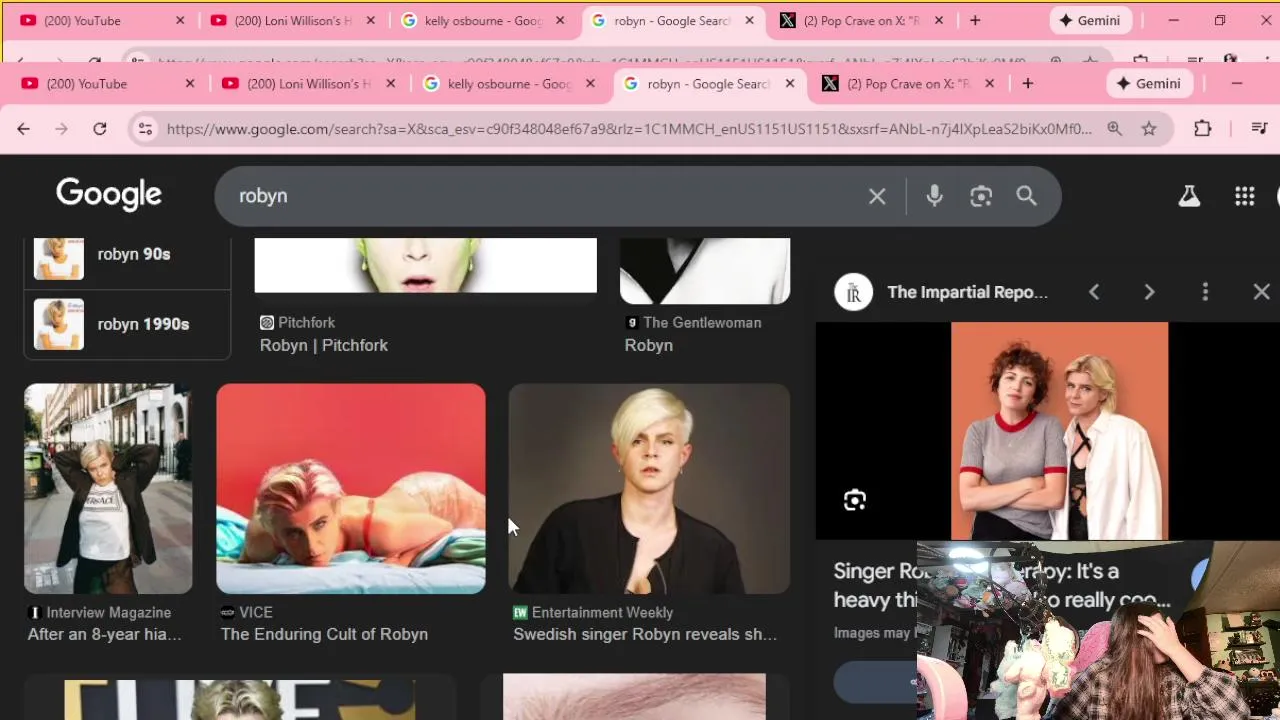The width and height of the screenshot is (1280, 720).
Task: Close the Pop Crave on X tab
Action: pyautogui.click(x=990, y=84)
